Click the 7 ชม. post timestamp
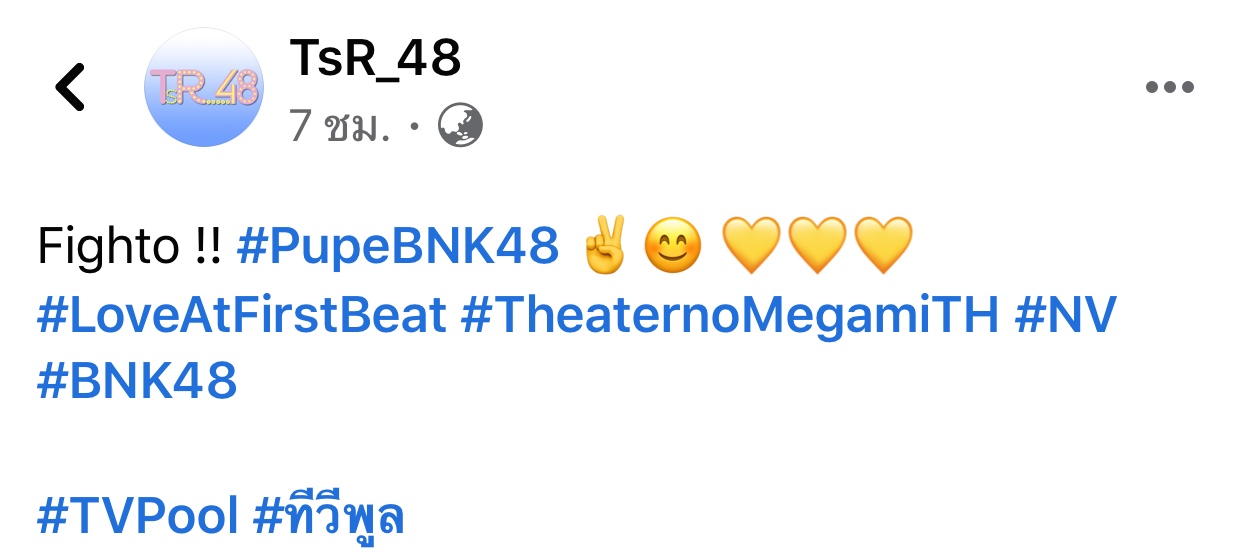This screenshot has width=1242, height=552. click(x=339, y=127)
